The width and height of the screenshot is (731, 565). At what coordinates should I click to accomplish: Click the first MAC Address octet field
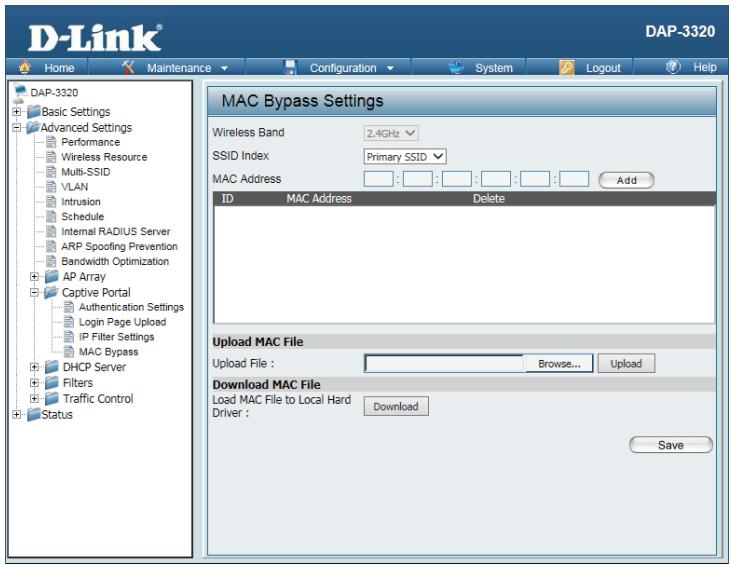379,179
